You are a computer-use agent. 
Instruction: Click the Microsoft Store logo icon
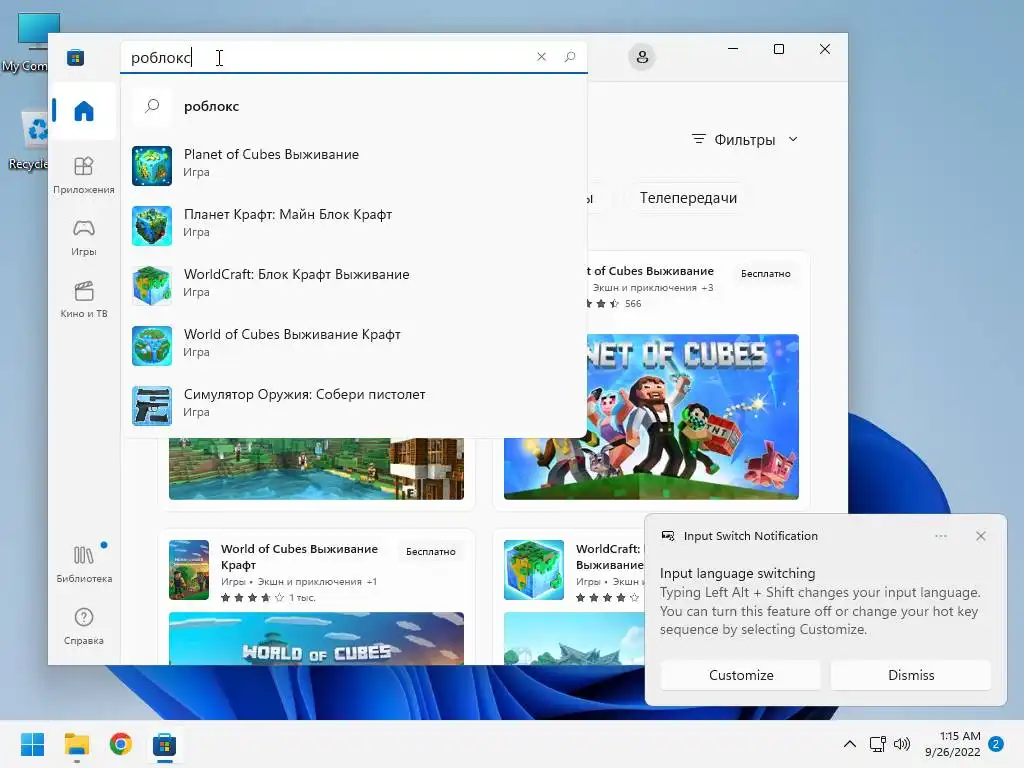tap(75, 57)
